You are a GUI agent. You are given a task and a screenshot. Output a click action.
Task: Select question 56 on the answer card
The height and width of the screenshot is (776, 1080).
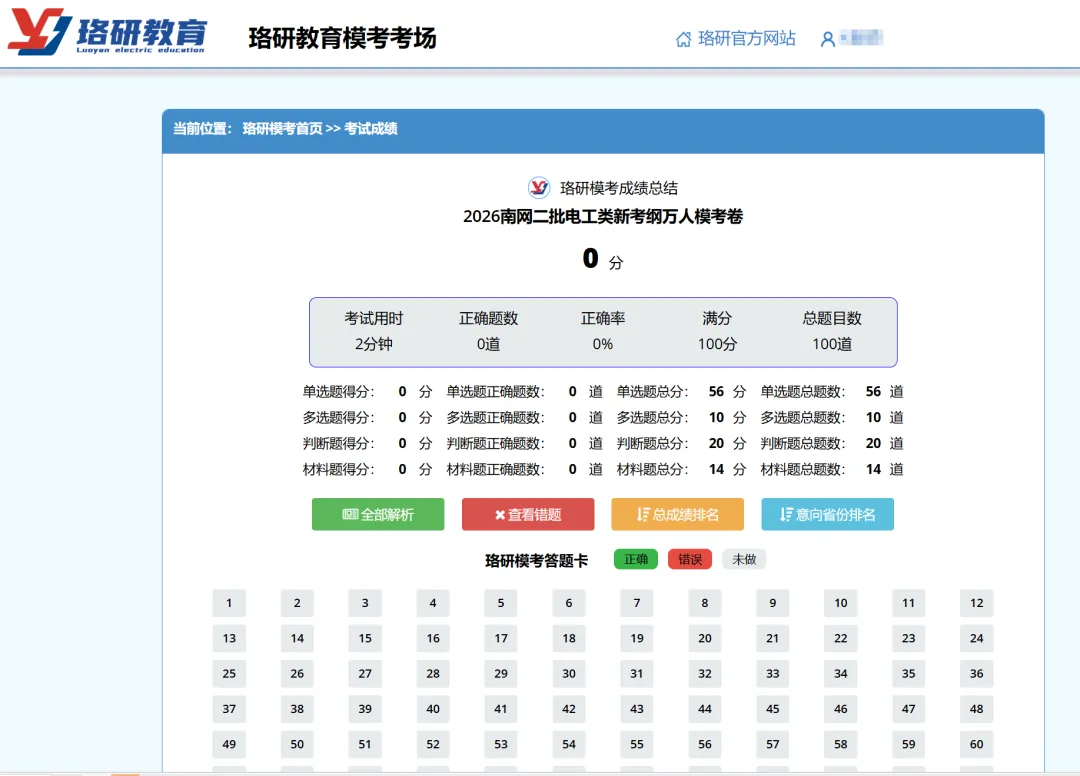click(x=704, y=744)
